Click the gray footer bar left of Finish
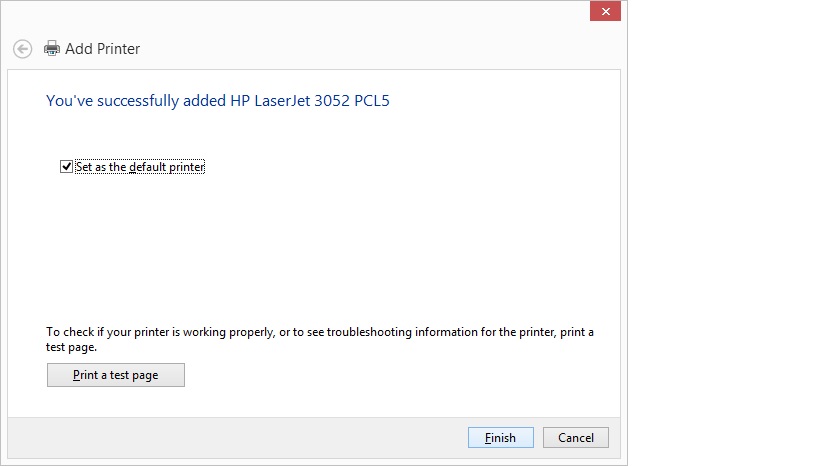The image size is (819, 466). (x=235, y=438)
